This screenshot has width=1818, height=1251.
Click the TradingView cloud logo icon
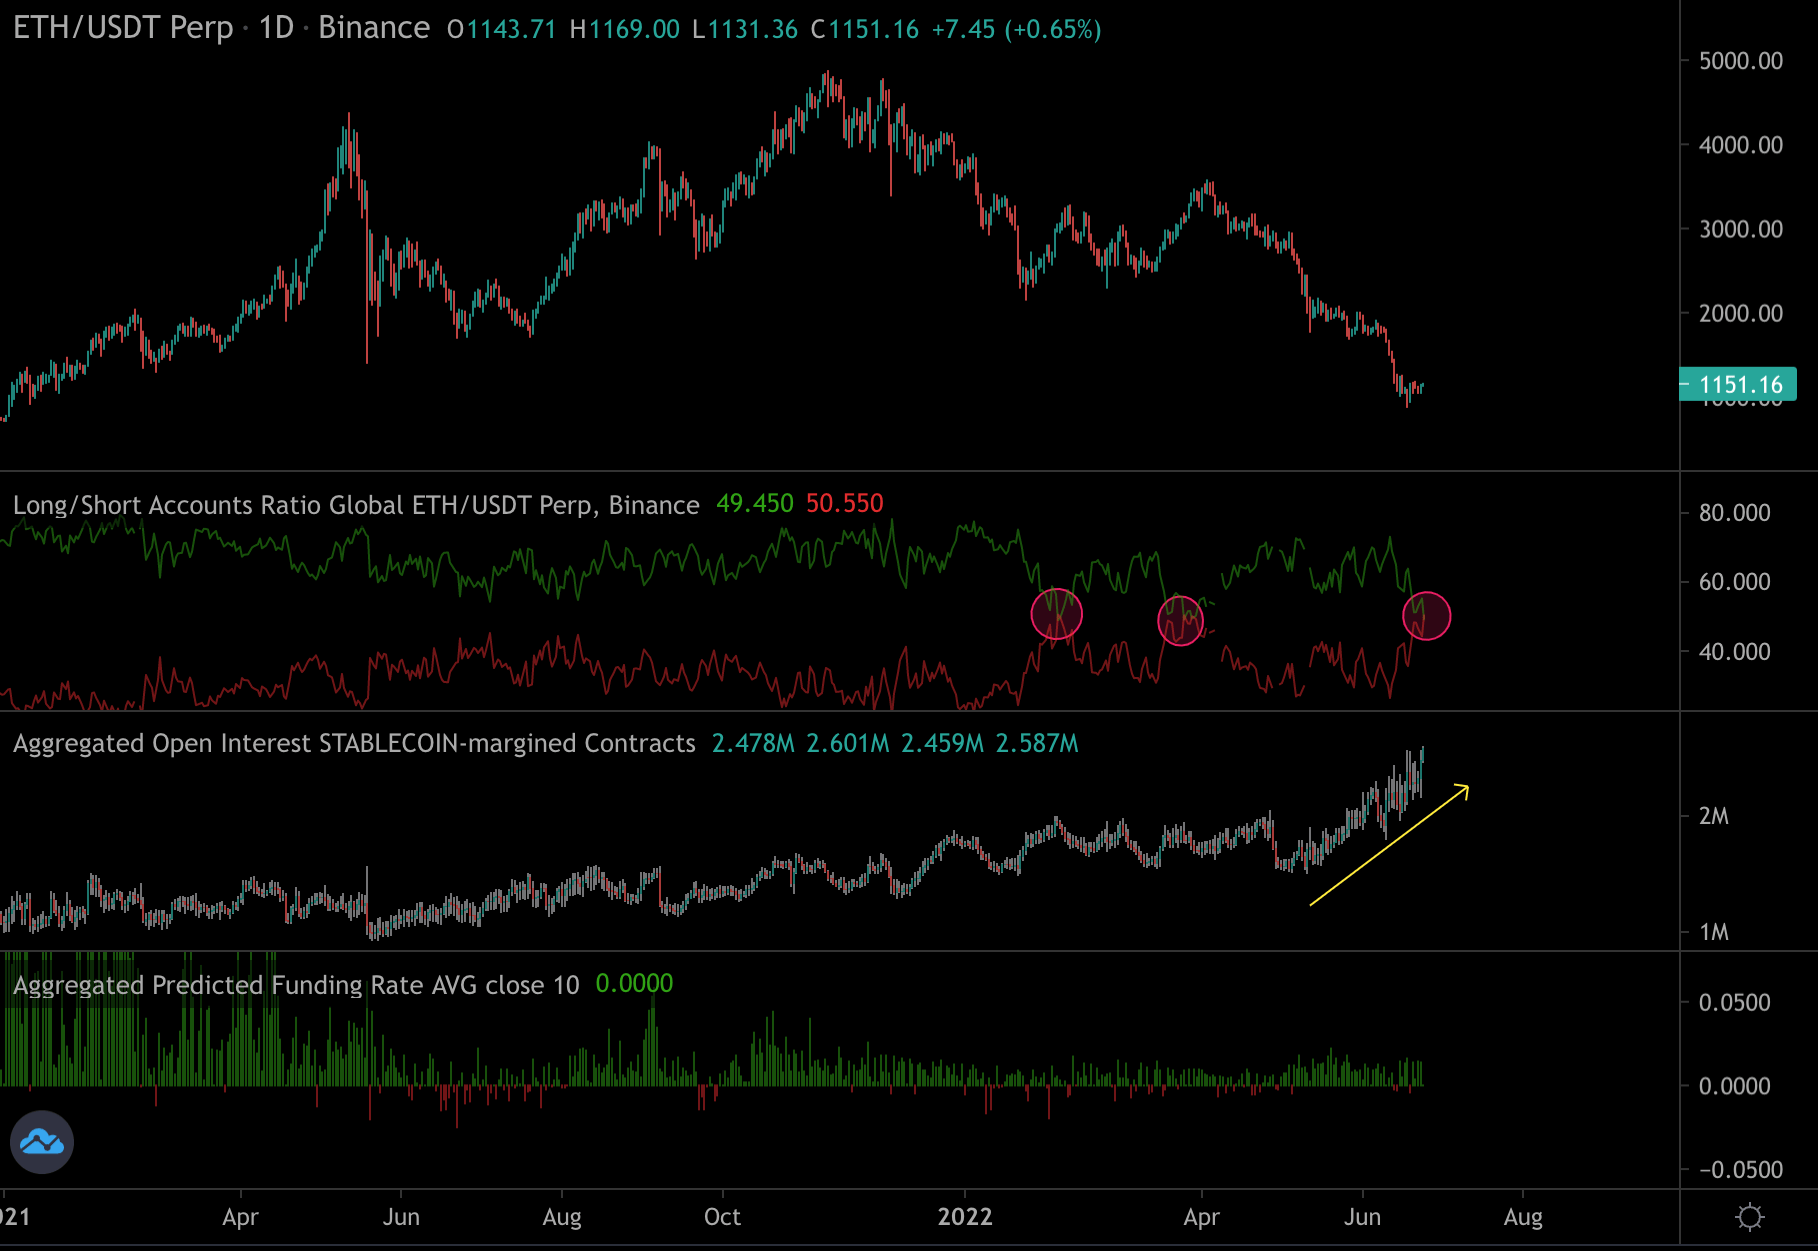coord(42,1142)
